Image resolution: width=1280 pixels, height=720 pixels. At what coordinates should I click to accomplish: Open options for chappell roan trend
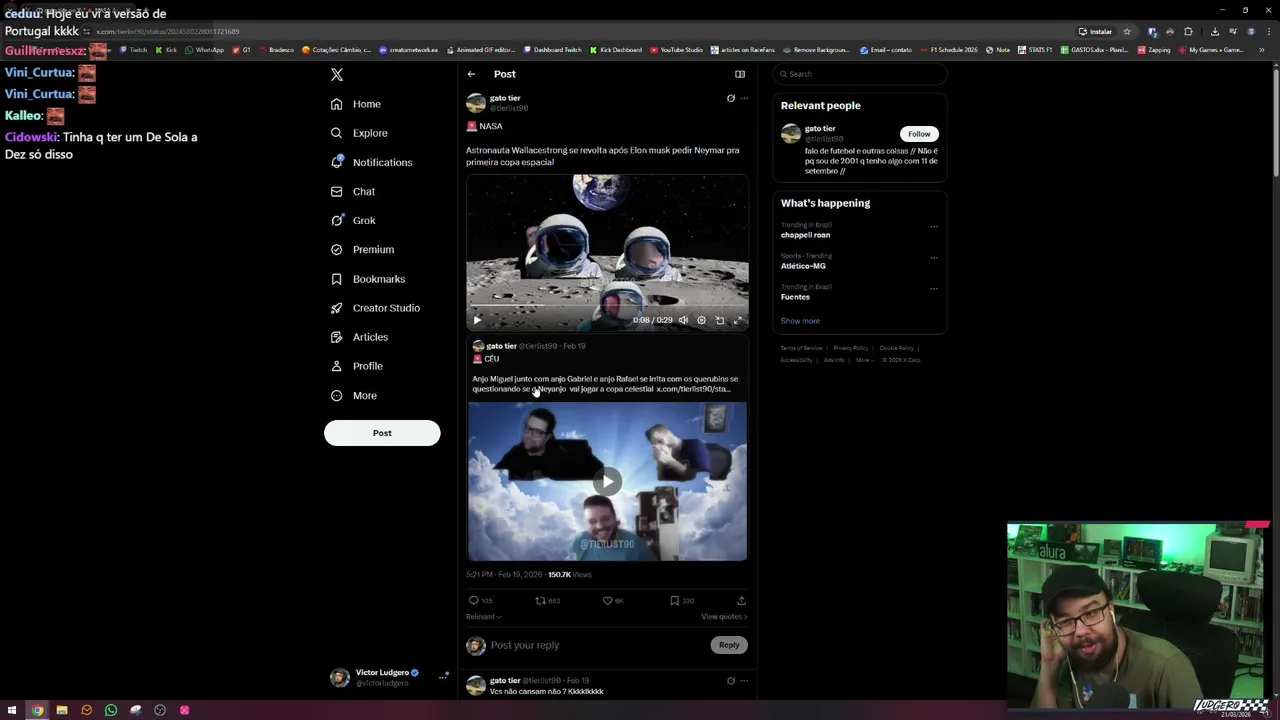click(x=934, y=227)
